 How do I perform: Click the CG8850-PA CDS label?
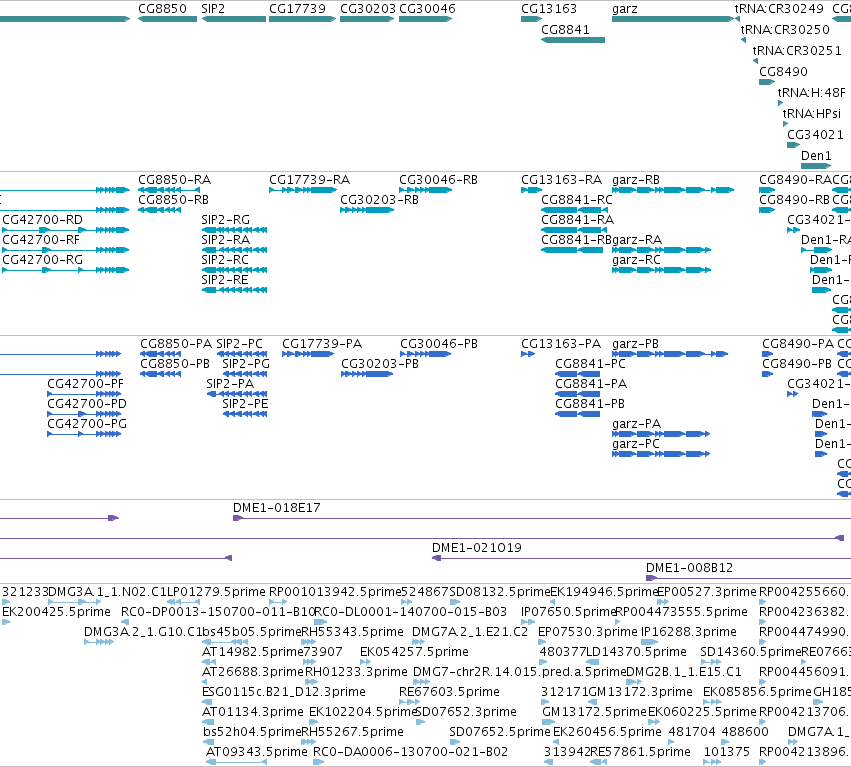point(176,344)
